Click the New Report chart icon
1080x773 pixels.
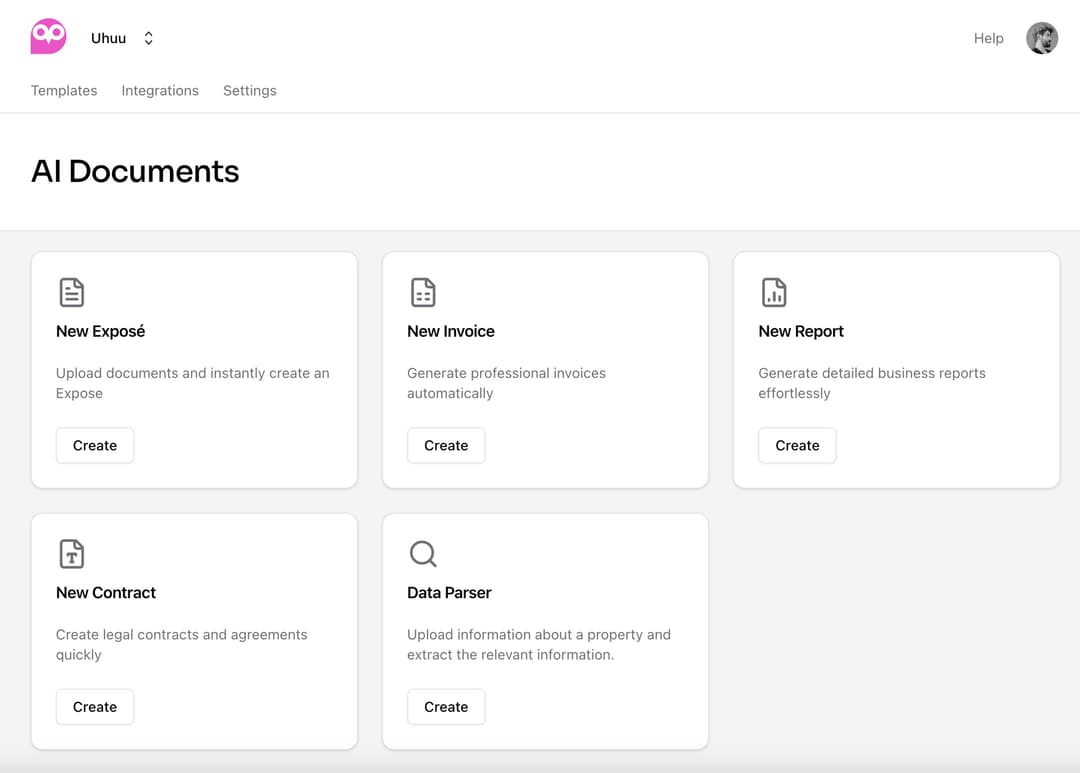tap(774, 292)
